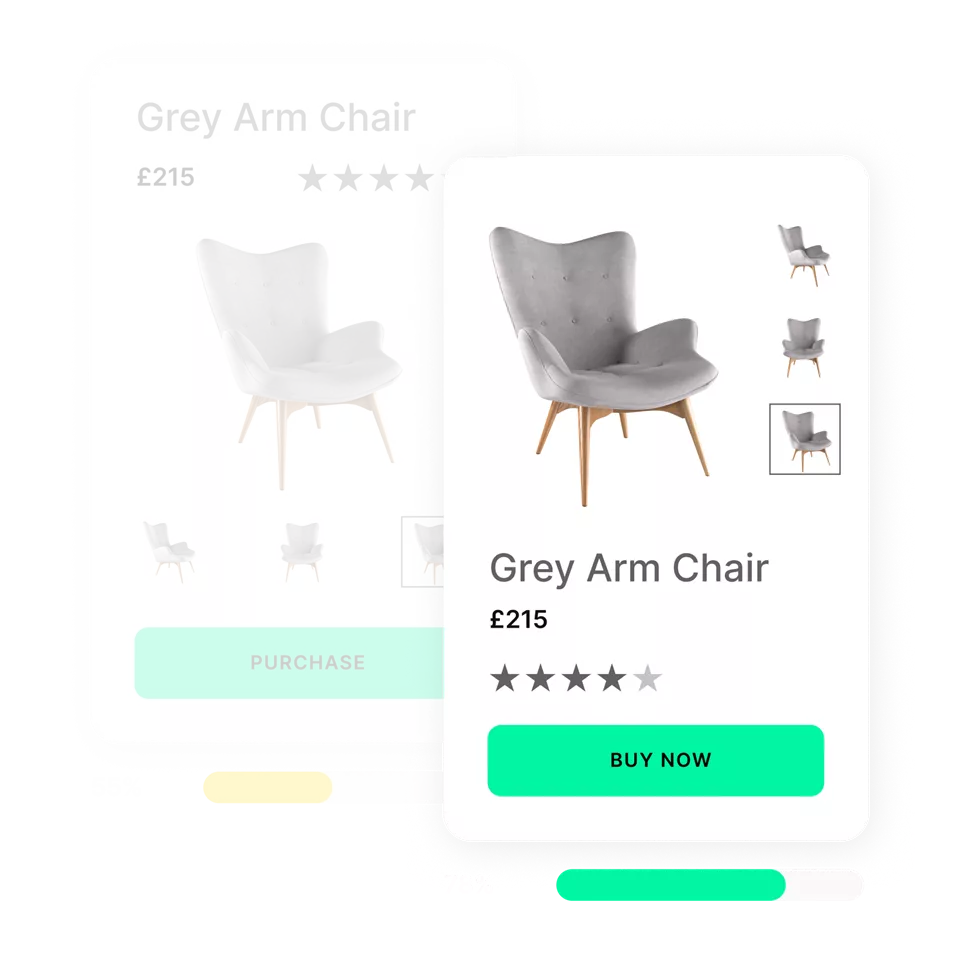Click the green BUY NOW button
Viewport: 960px width, 960px height.
(x=656, y=760)
